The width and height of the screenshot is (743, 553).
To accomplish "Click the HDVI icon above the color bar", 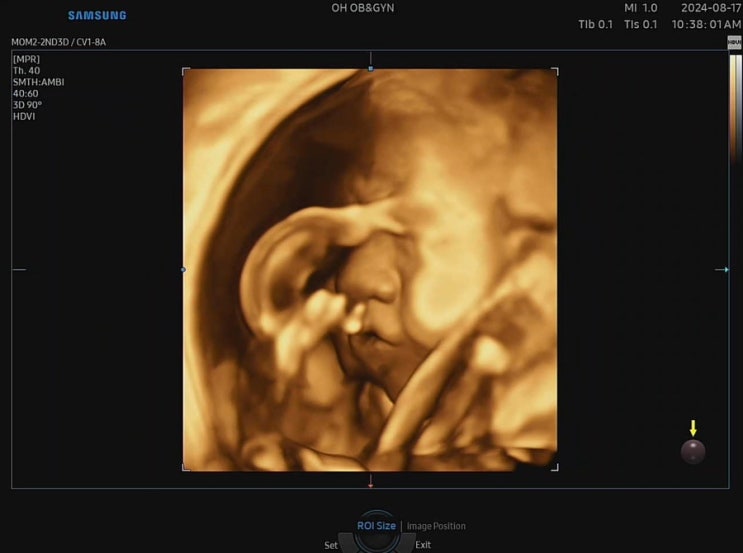I will 734,43.
